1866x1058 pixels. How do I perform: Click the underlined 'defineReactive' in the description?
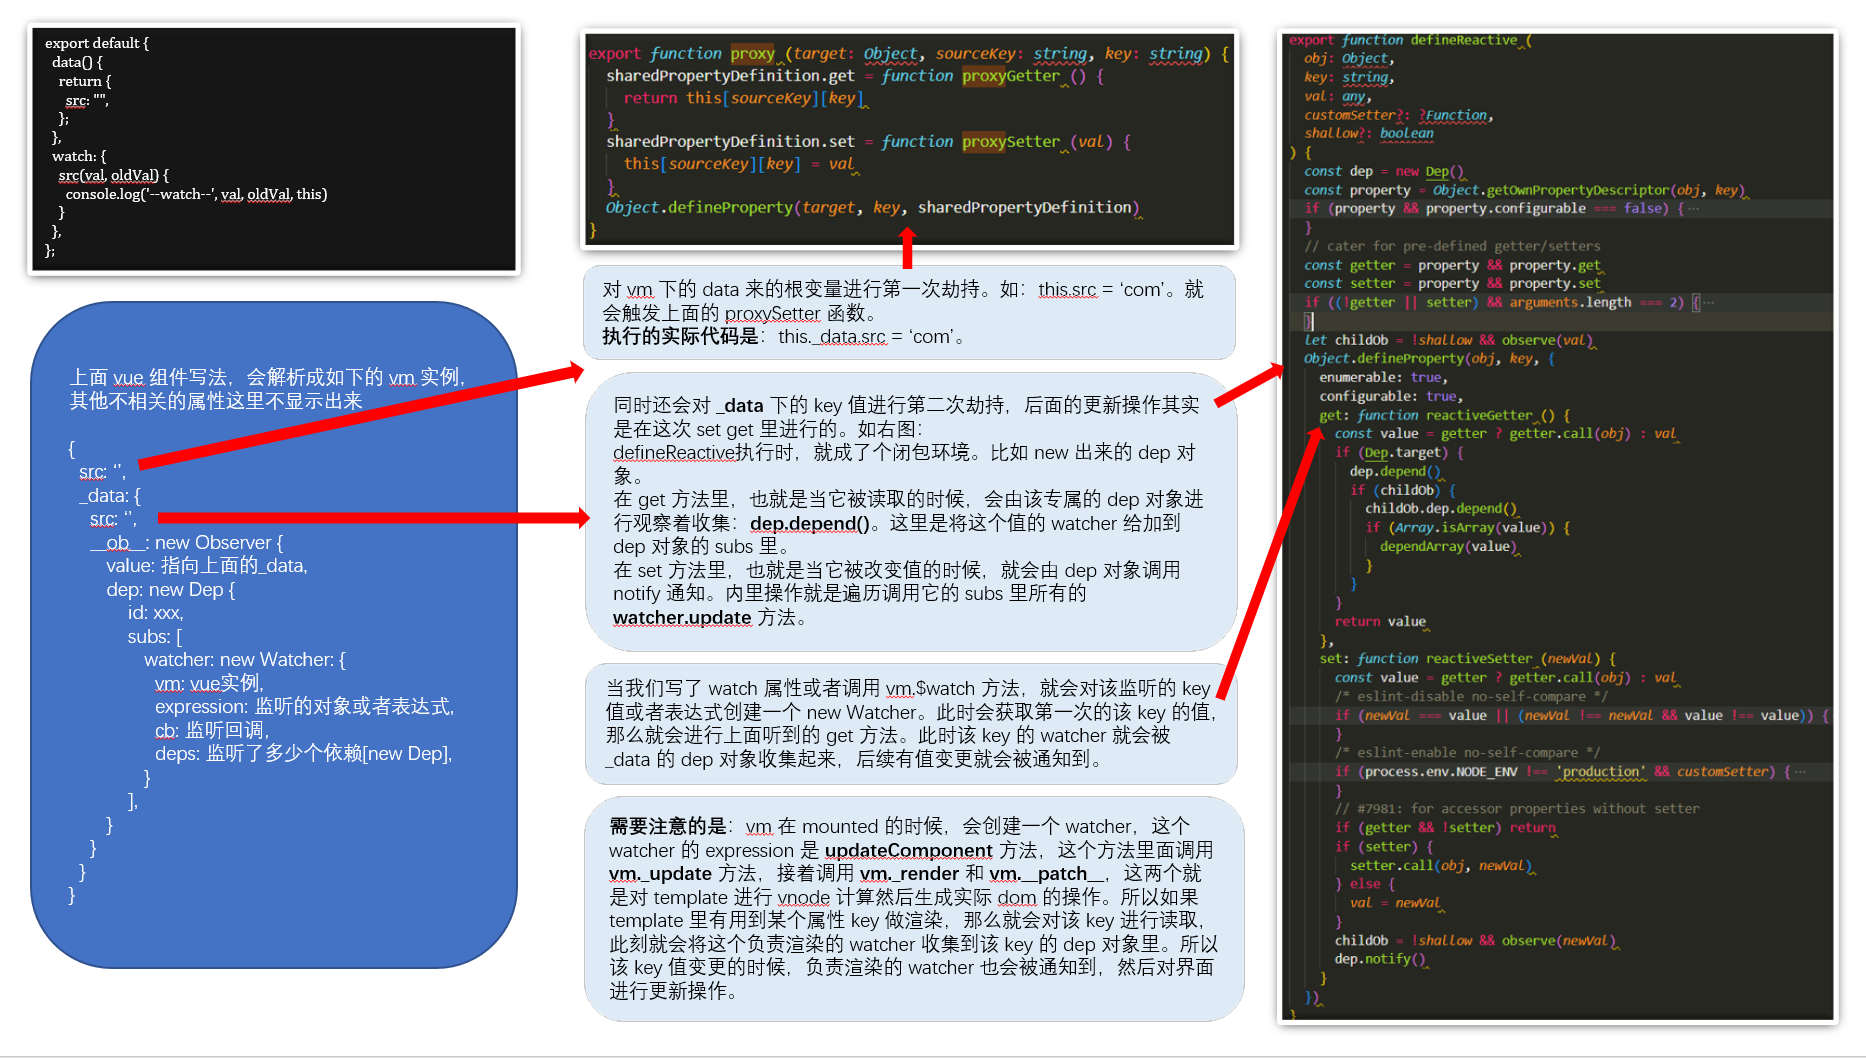(x=674, y=452)
